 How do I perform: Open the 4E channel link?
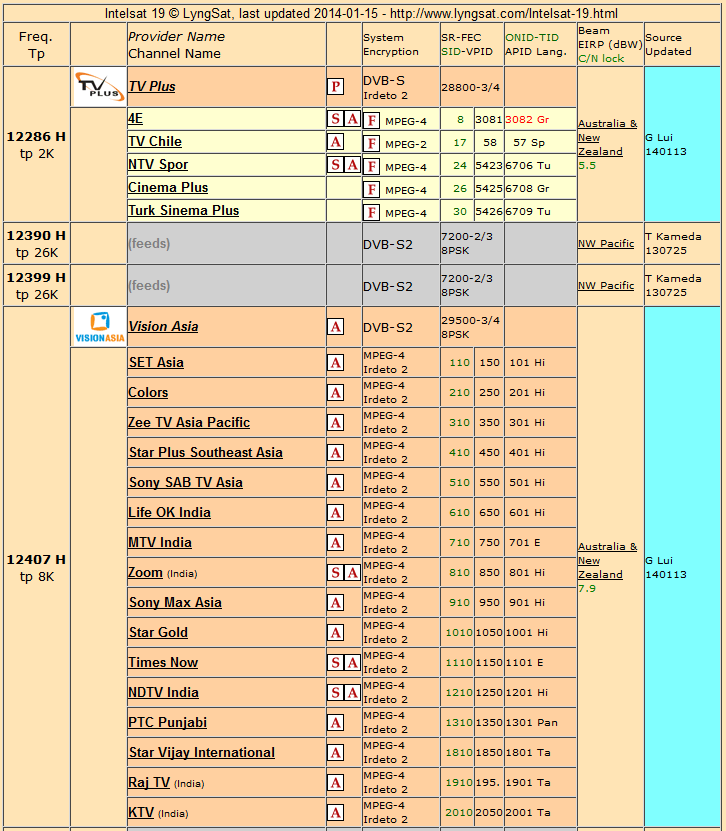tap(135, 118)
